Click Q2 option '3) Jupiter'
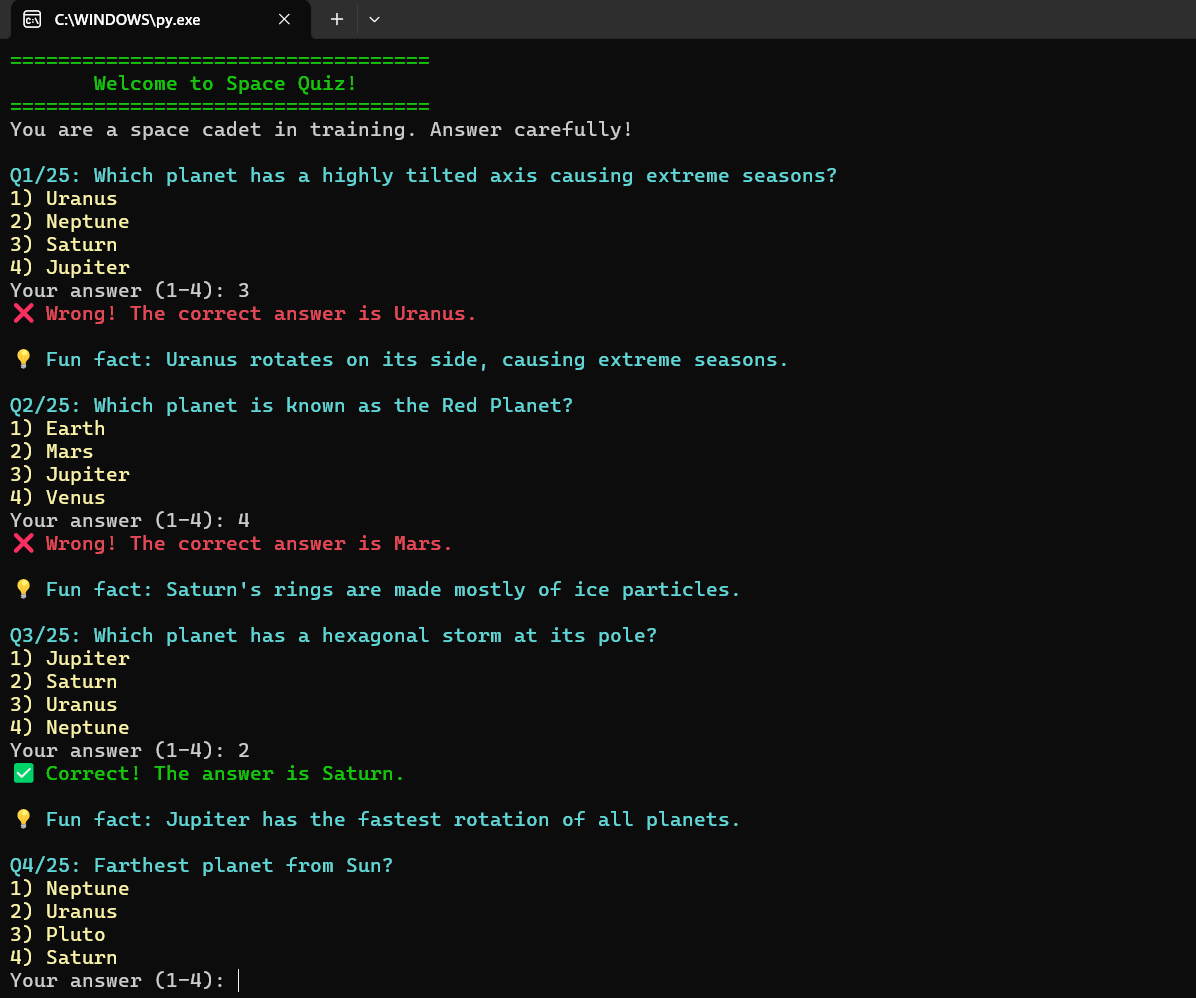Screen dimensions: 1196x998 pos(69,475)
